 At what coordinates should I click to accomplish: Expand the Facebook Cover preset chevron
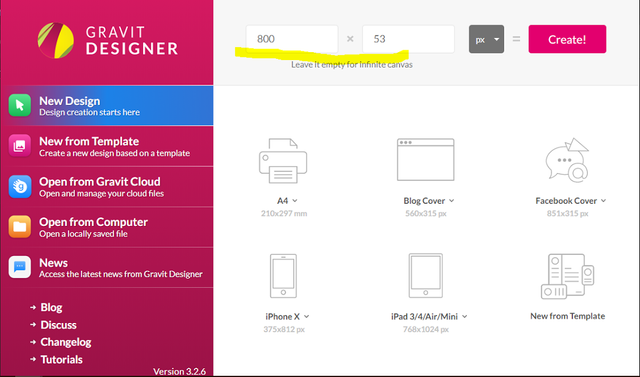click(603, 201)
